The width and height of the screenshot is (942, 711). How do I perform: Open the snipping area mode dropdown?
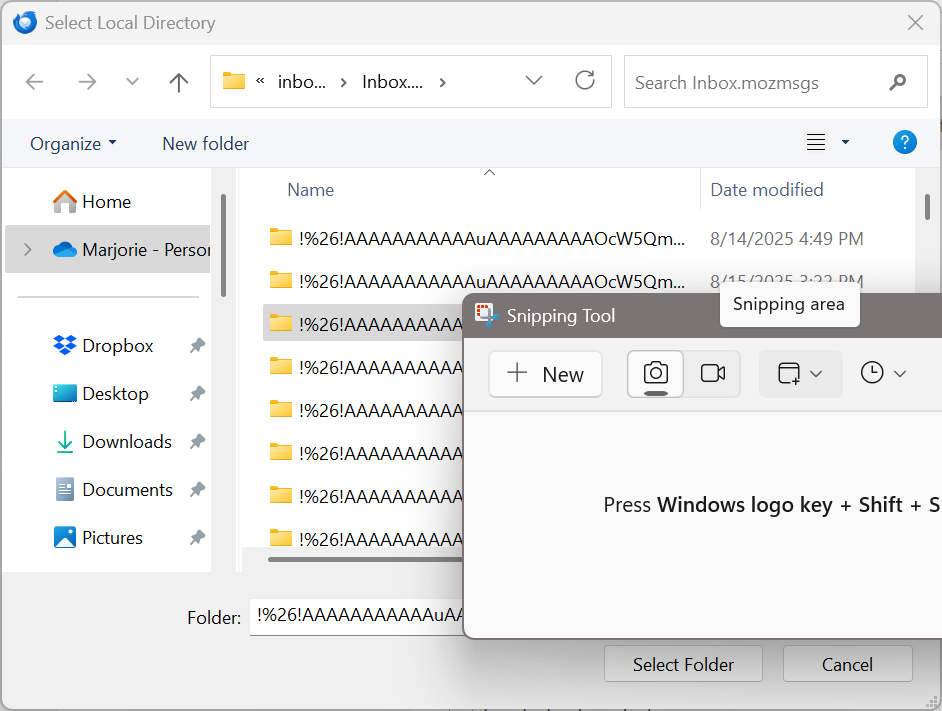click(x=800, y=374)
